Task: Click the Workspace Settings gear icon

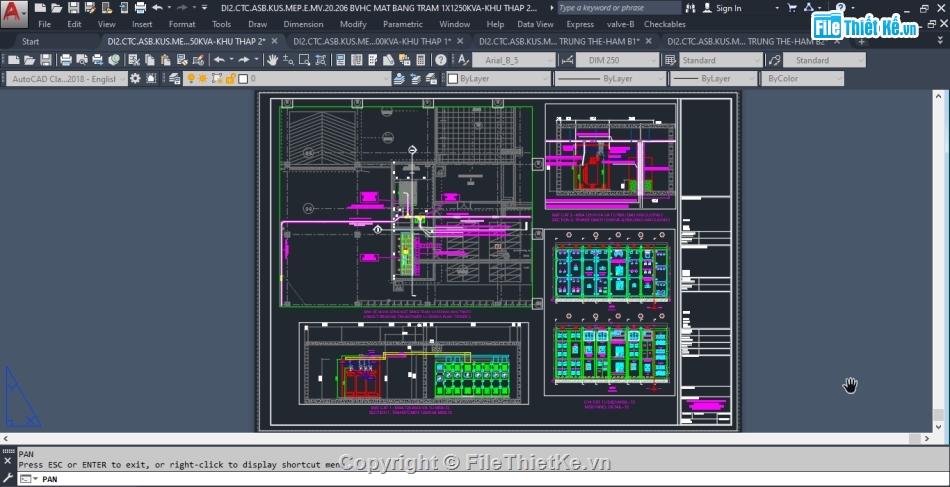Action: [135, 79]
